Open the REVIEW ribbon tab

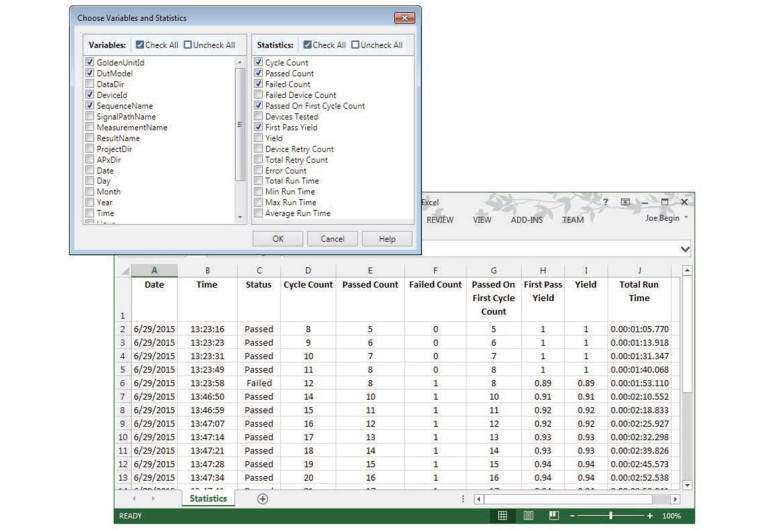tap(441, 219)
